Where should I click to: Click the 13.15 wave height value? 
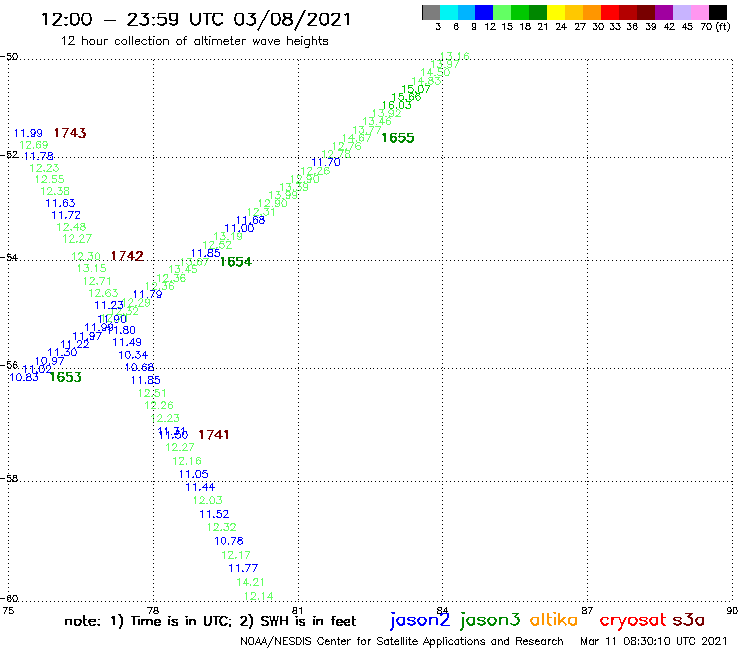click(92, 268)
